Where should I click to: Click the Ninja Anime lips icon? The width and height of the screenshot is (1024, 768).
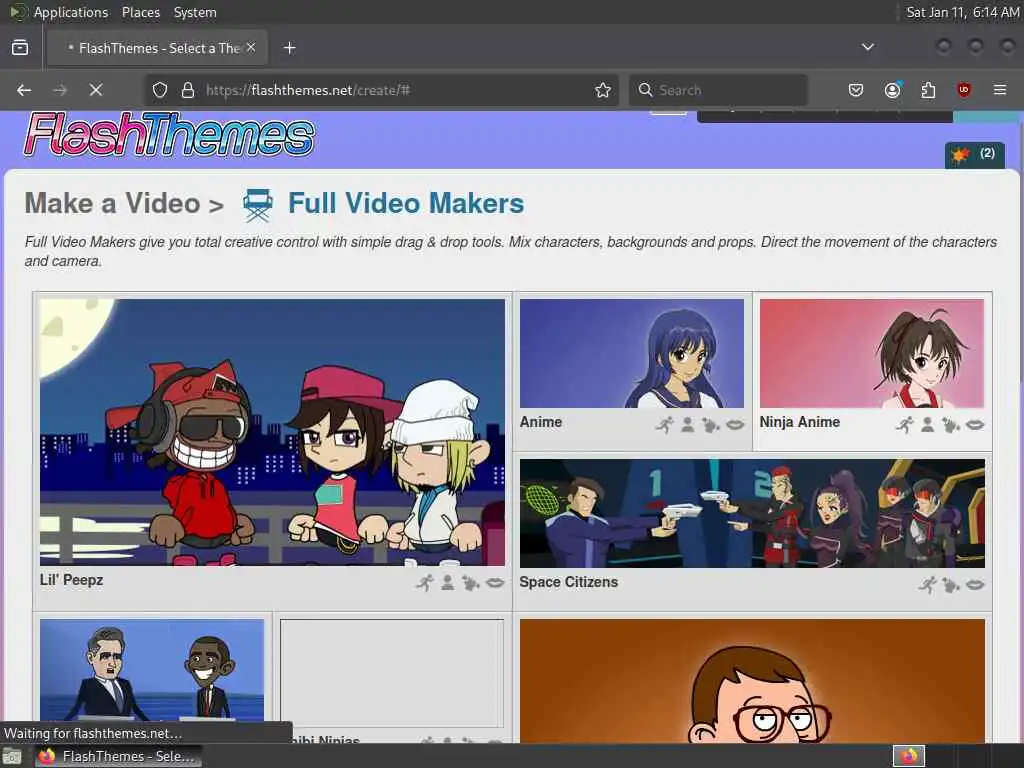pyautogui.click(x=975, y=425)
